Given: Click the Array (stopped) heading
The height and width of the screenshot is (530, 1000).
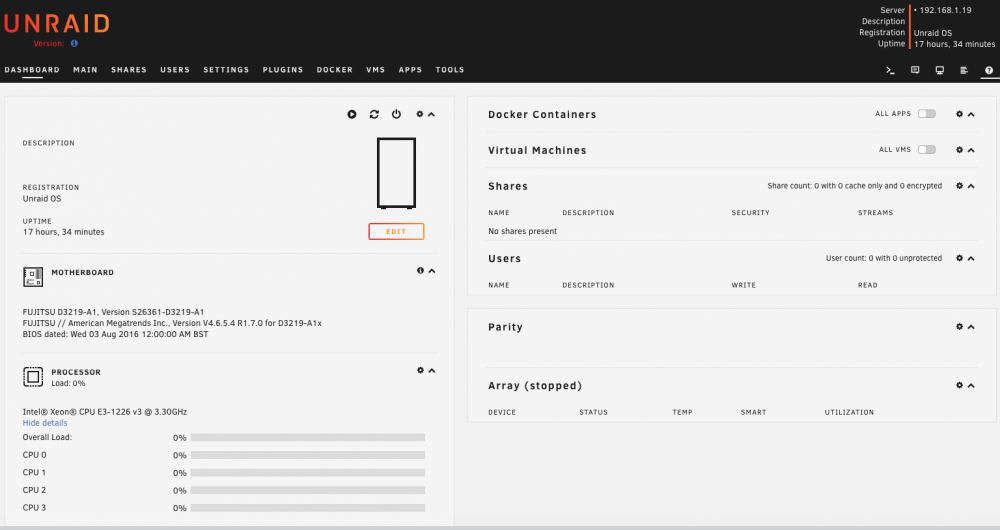Looking at the screenshot, I should click(x=535, y=386).
